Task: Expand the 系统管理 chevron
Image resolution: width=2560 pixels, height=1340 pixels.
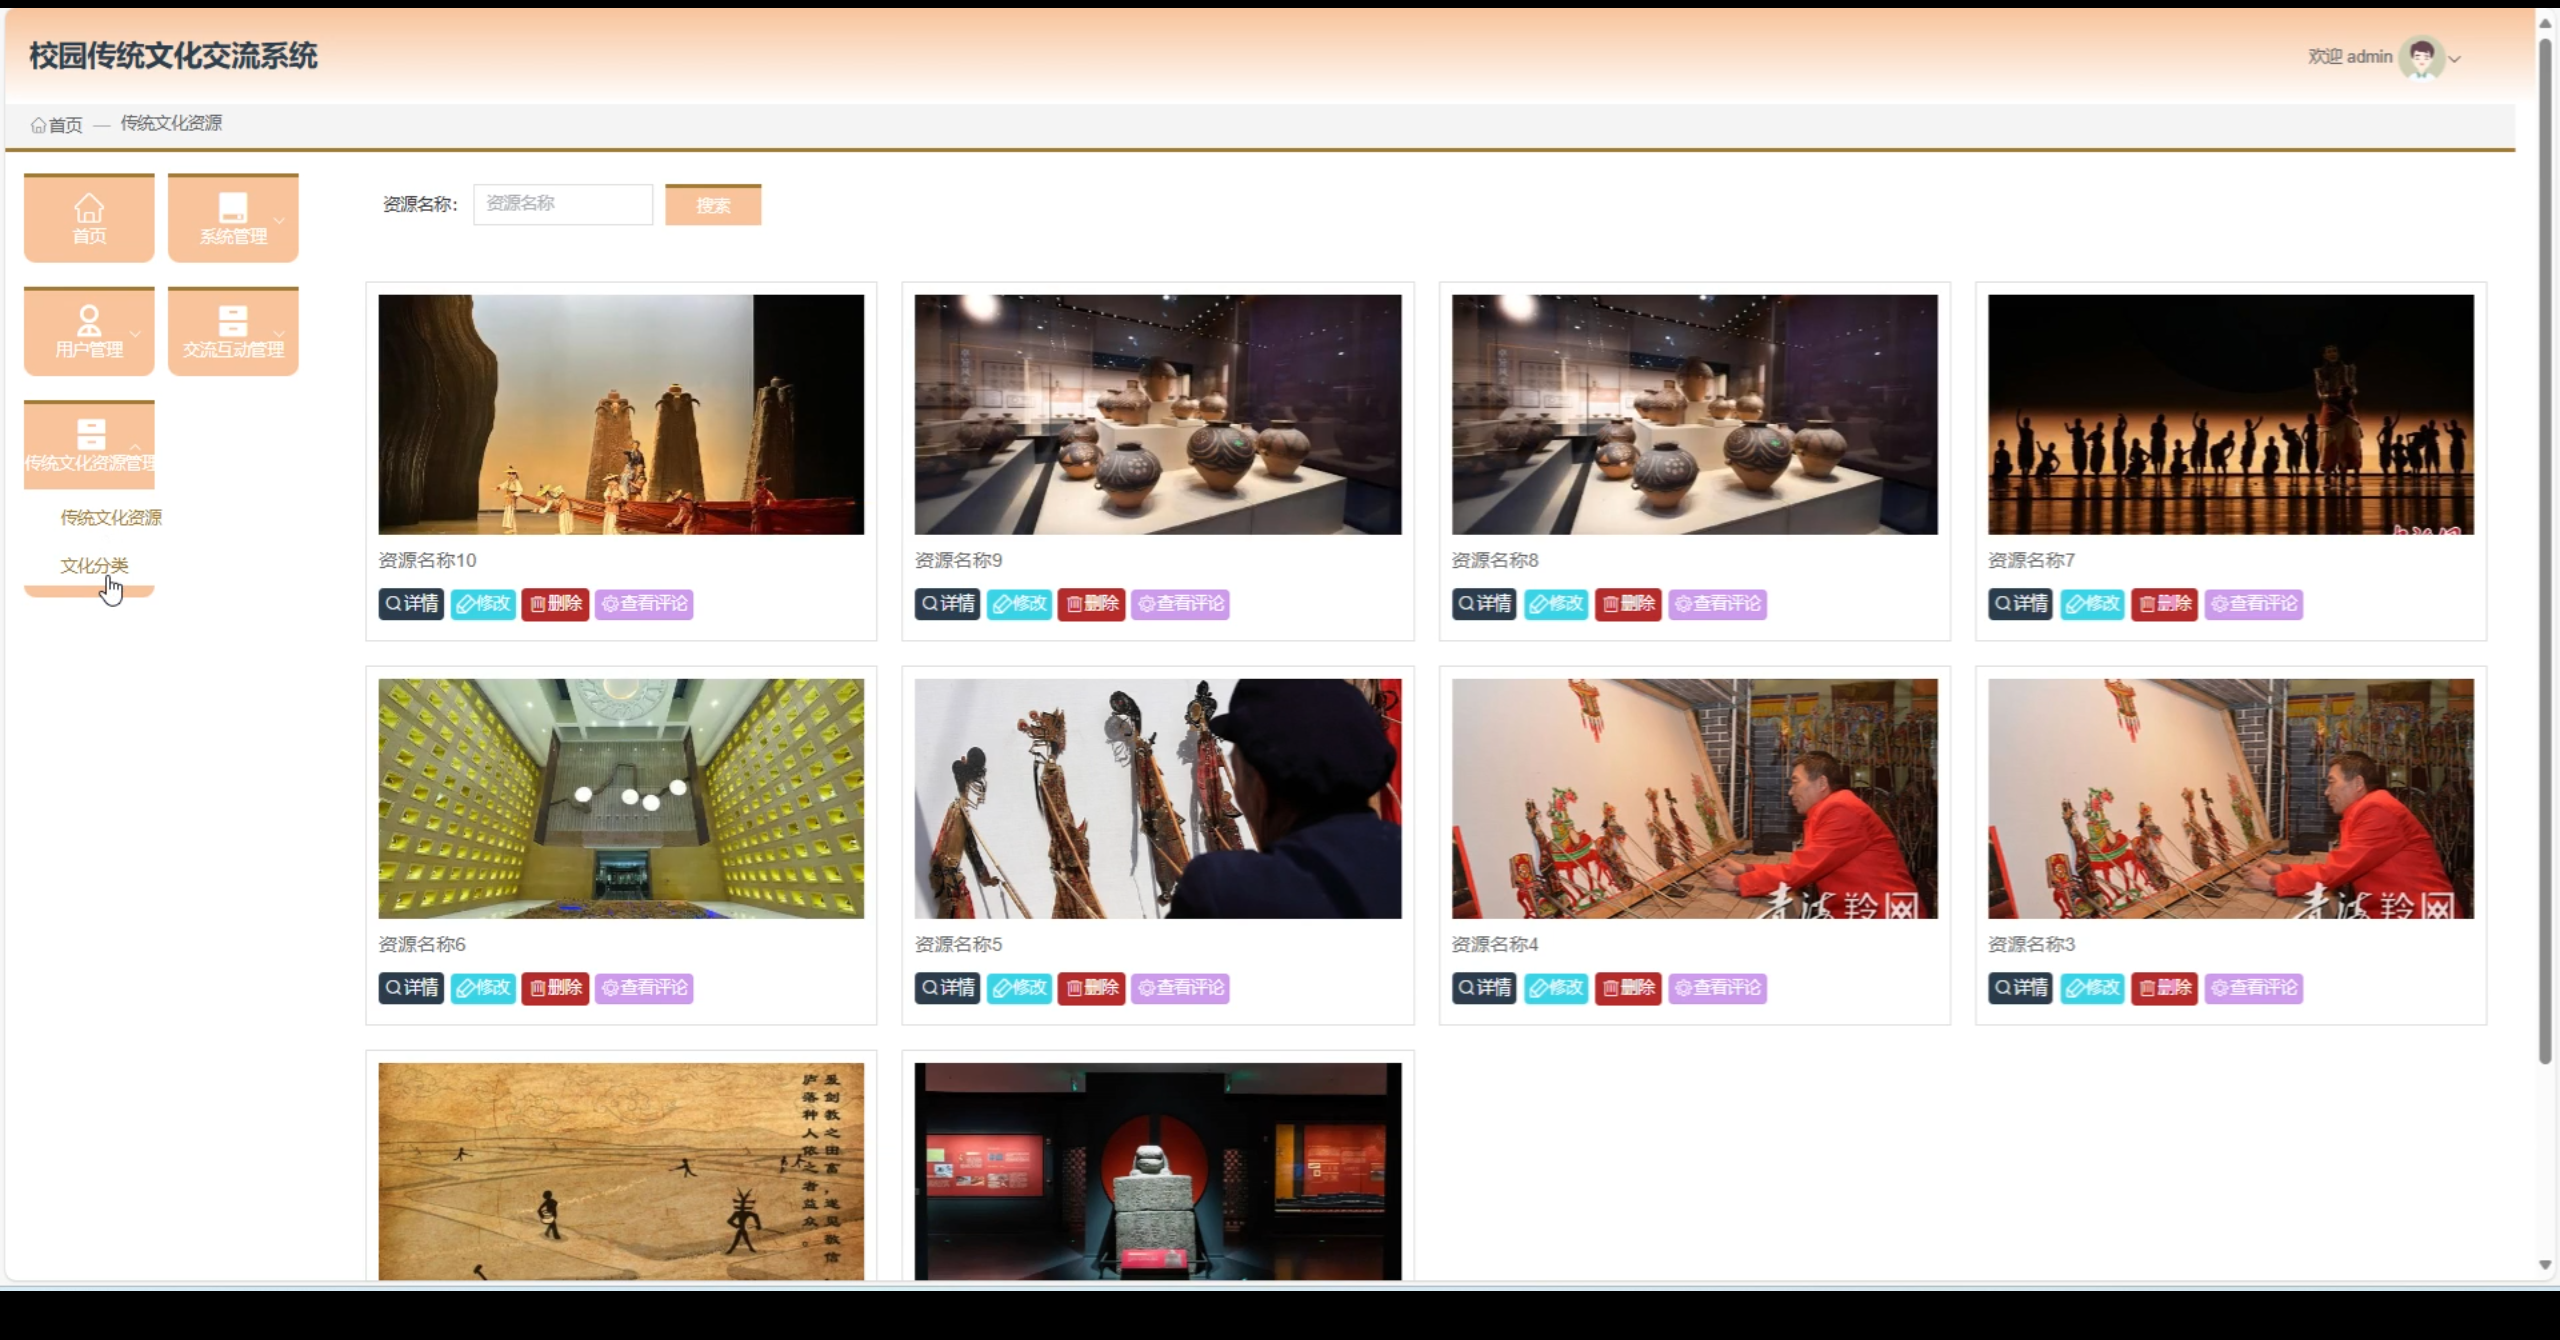Action: pos(279,220)
